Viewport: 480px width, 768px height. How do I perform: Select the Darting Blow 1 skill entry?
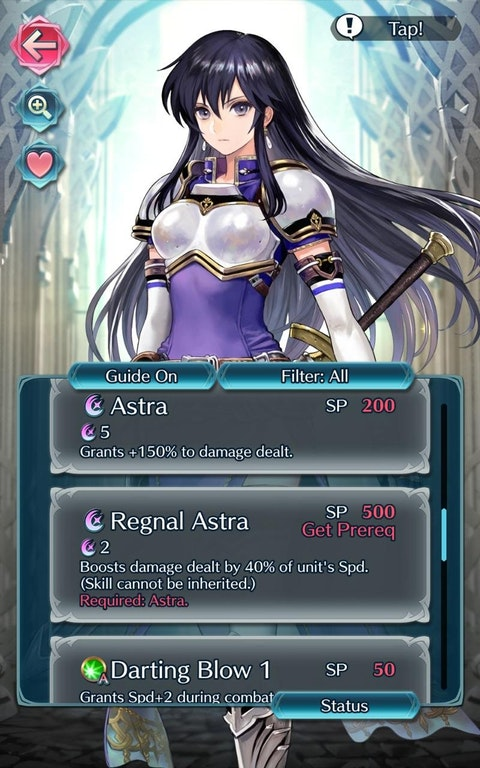pos(240,671)
